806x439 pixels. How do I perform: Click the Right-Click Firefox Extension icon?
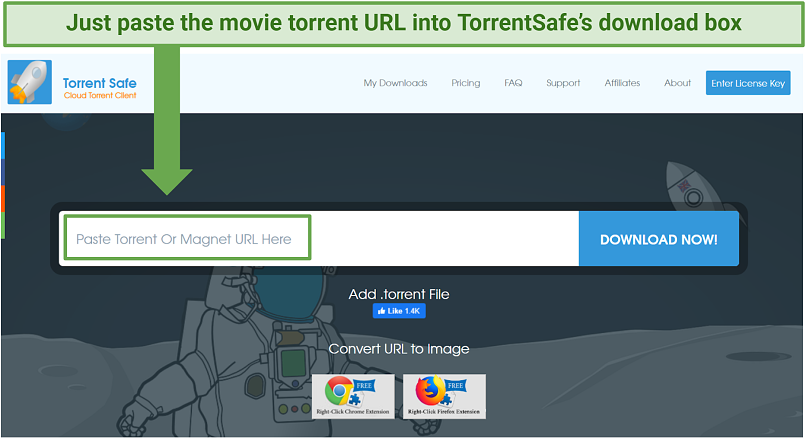[444, 396]
